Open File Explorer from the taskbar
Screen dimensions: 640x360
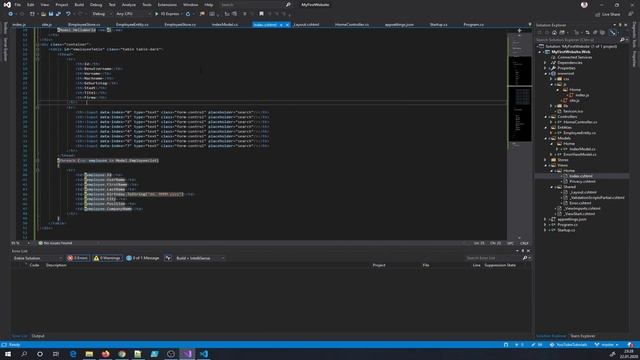point(89,354)
